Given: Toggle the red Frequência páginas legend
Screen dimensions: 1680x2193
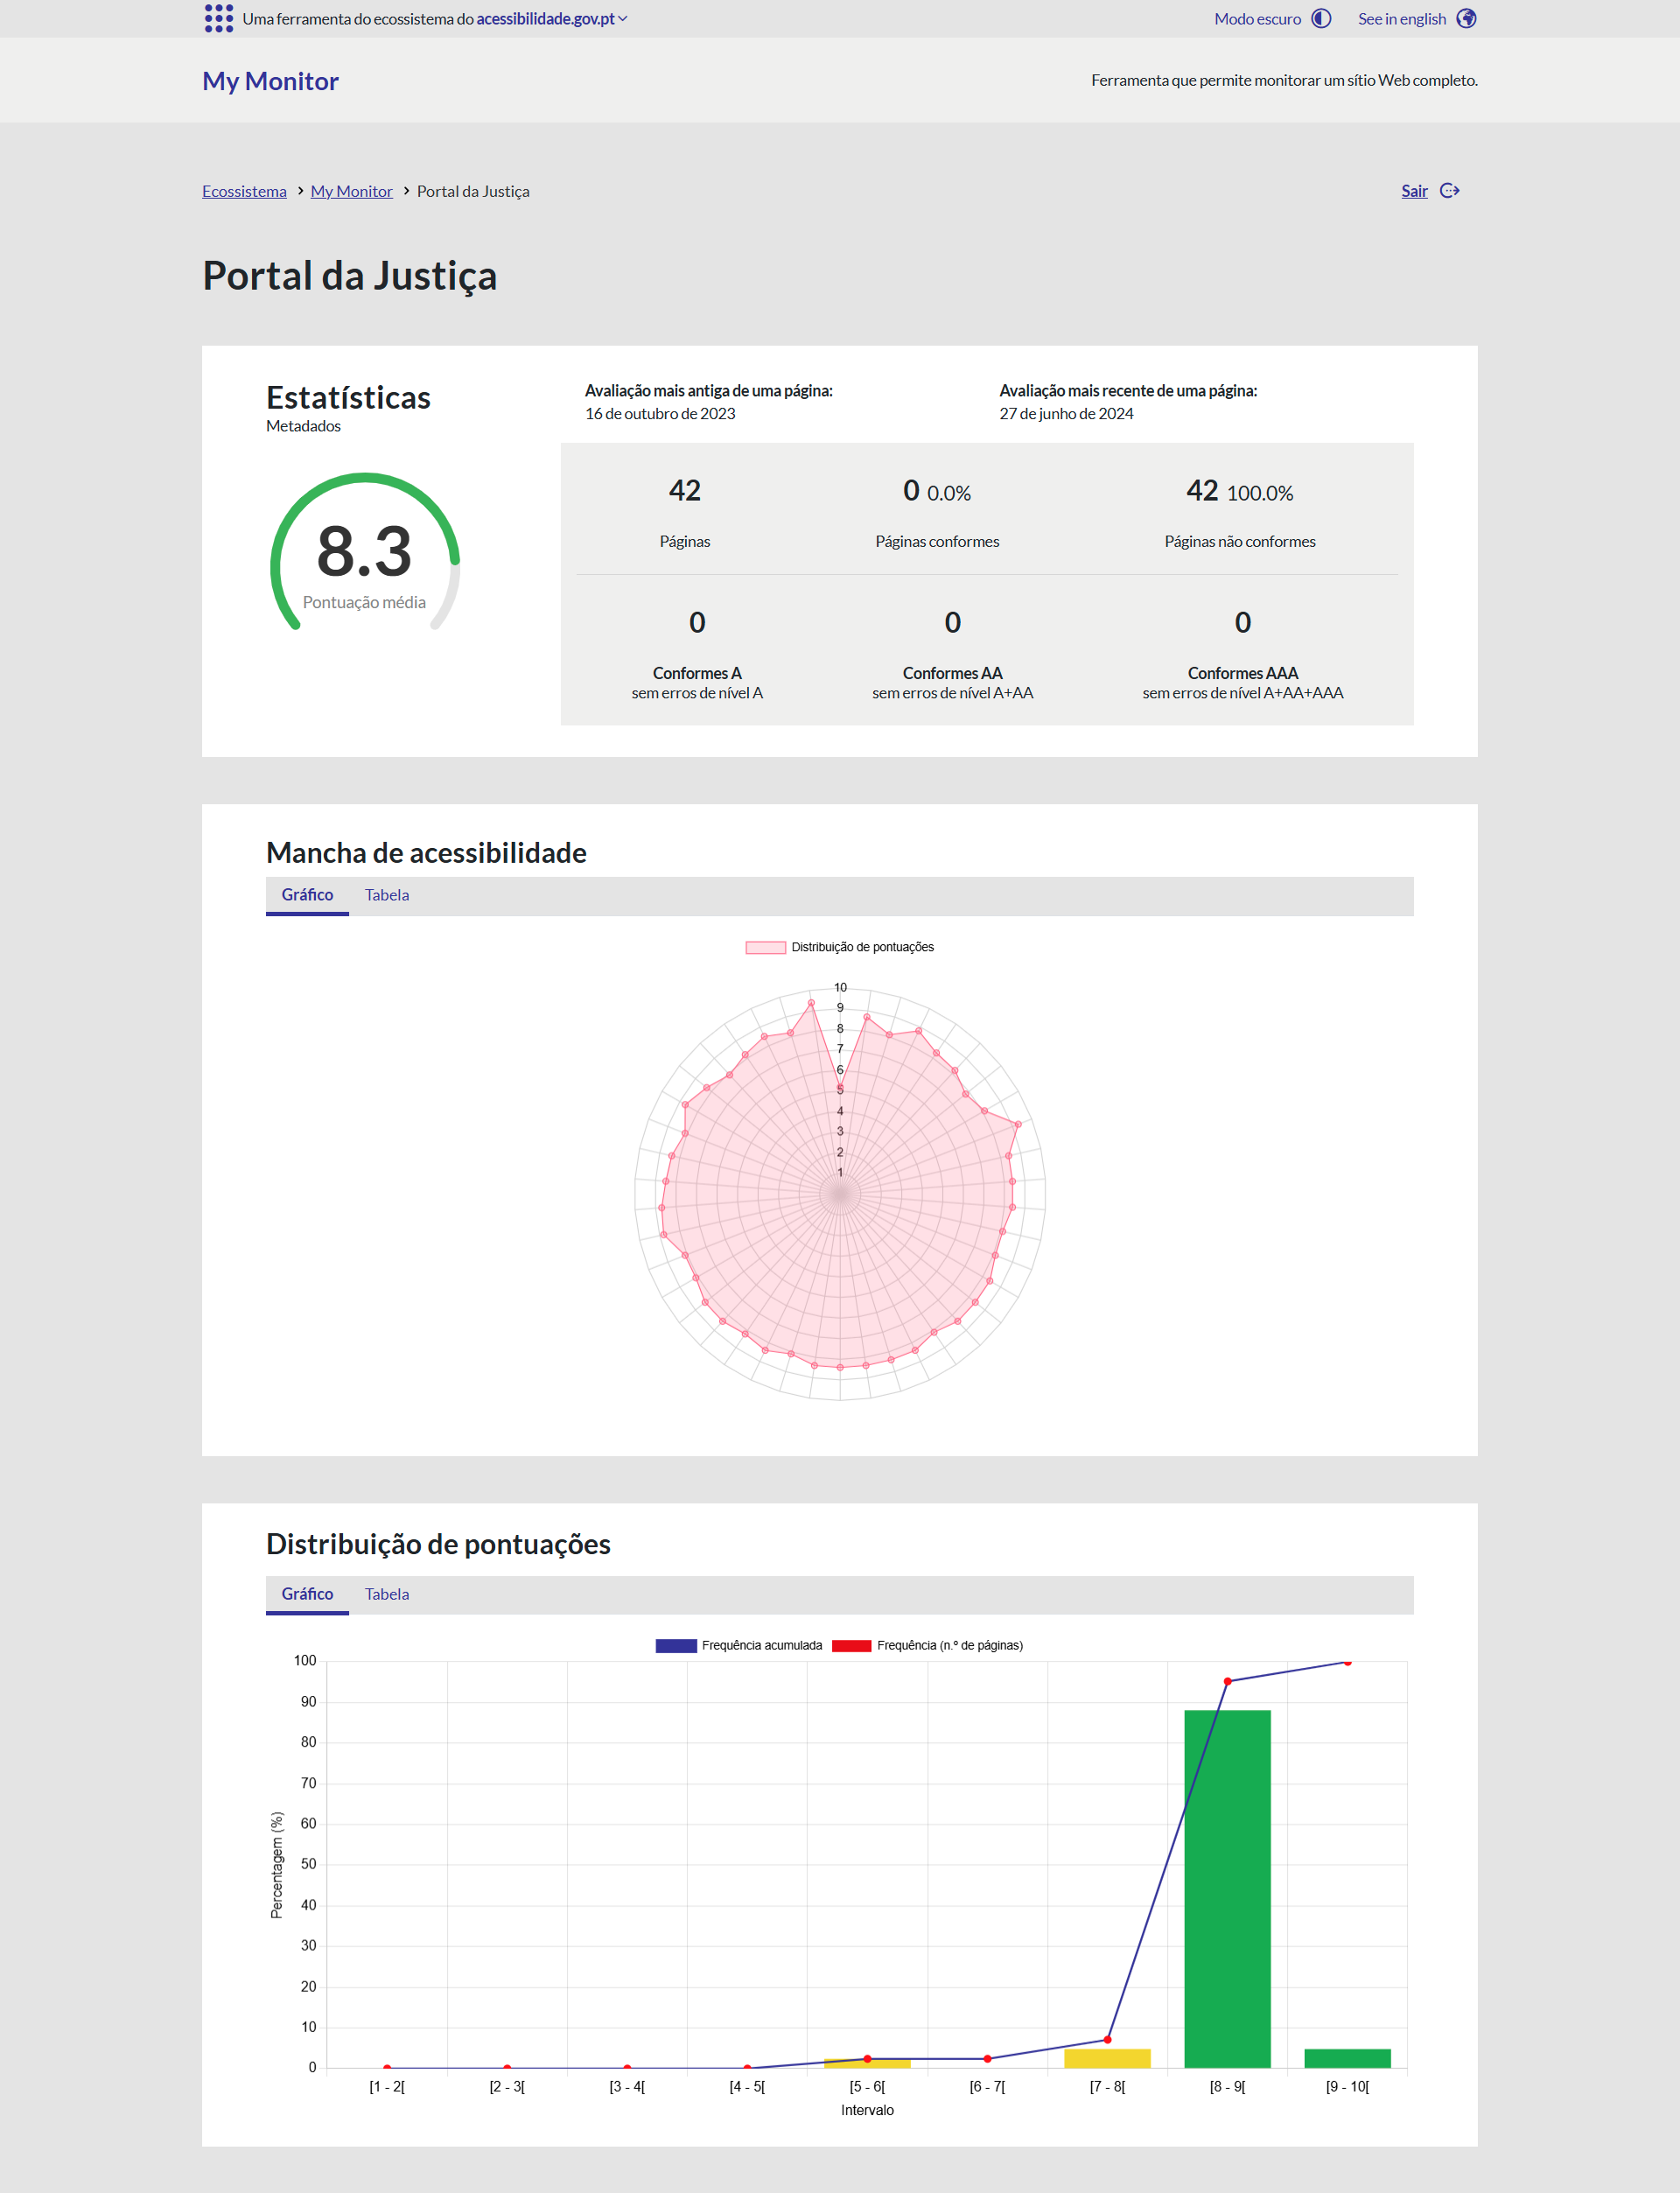Looking at the screenshot, I should (x=851, y=1645).
